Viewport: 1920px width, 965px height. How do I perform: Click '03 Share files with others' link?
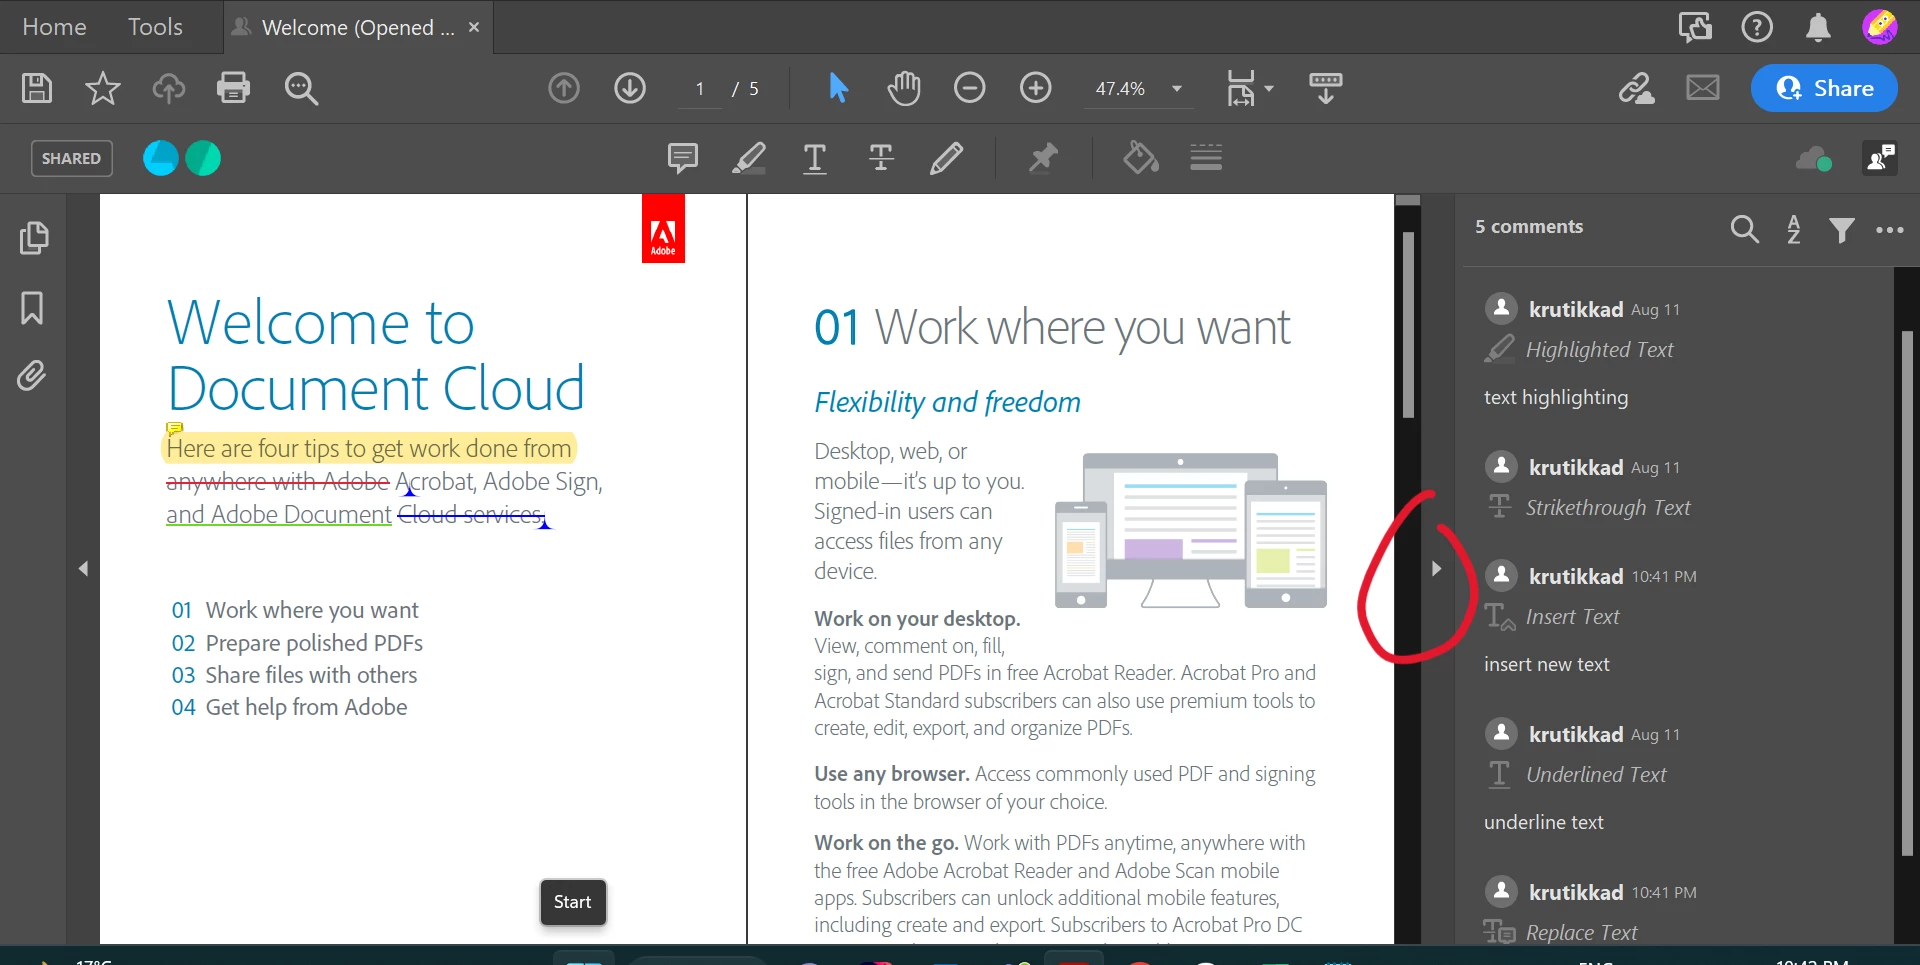(x=294, y=675)
